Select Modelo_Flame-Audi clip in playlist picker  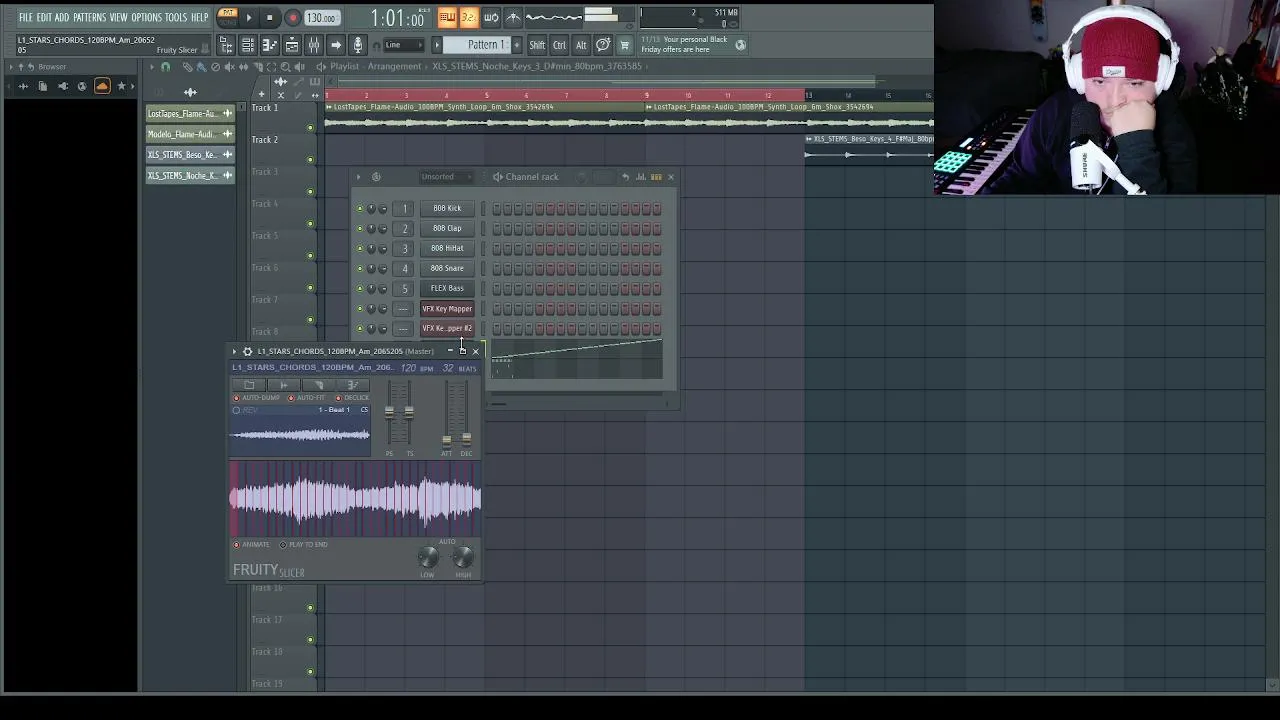click(189, 134)
